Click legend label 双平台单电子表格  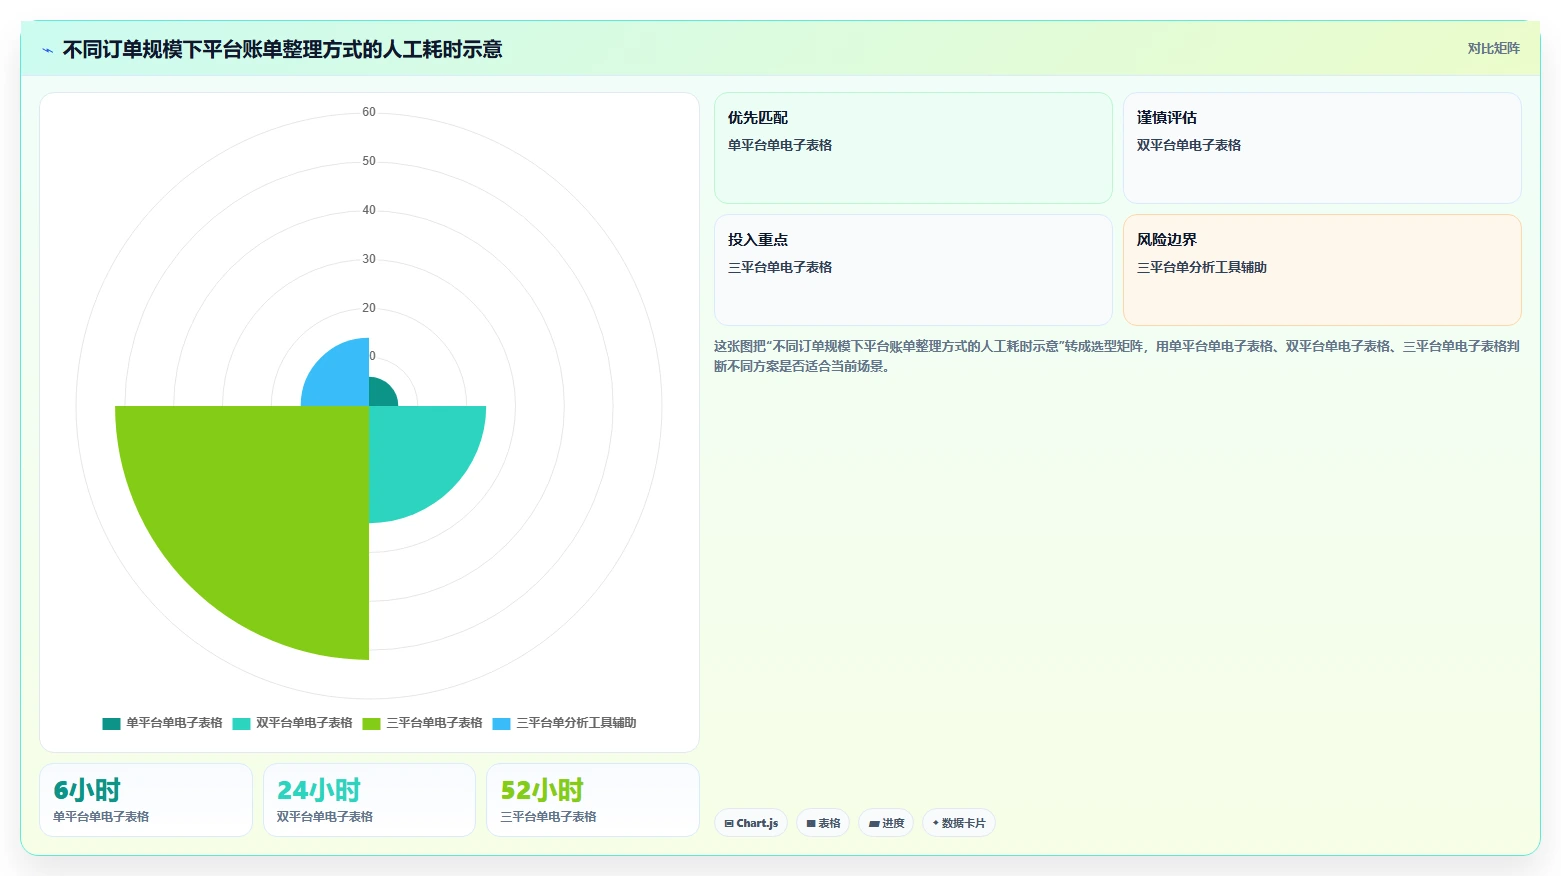click(x=304, y=723)
